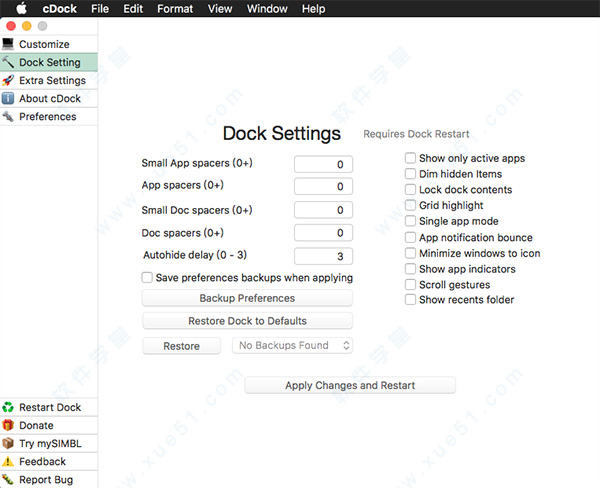This screenshot has height=488, width=600.
Task: Click Restore Dock to Defaults button
Action: tap(247, 321)
